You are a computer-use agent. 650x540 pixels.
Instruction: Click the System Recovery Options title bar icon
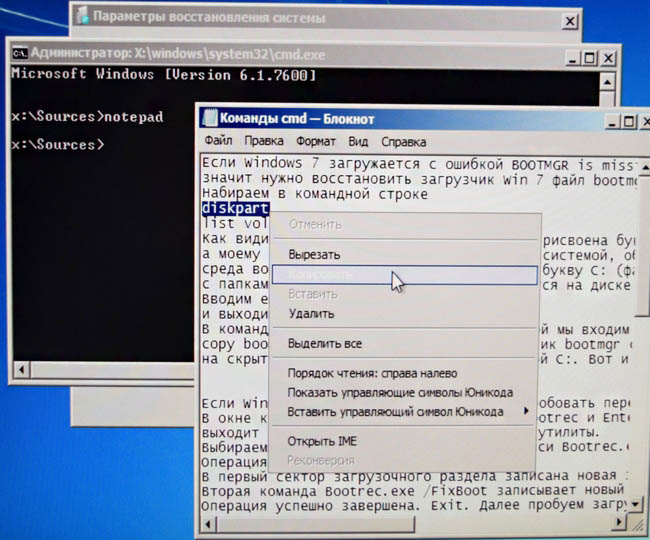pyautogui.click(x=82, y=15)
